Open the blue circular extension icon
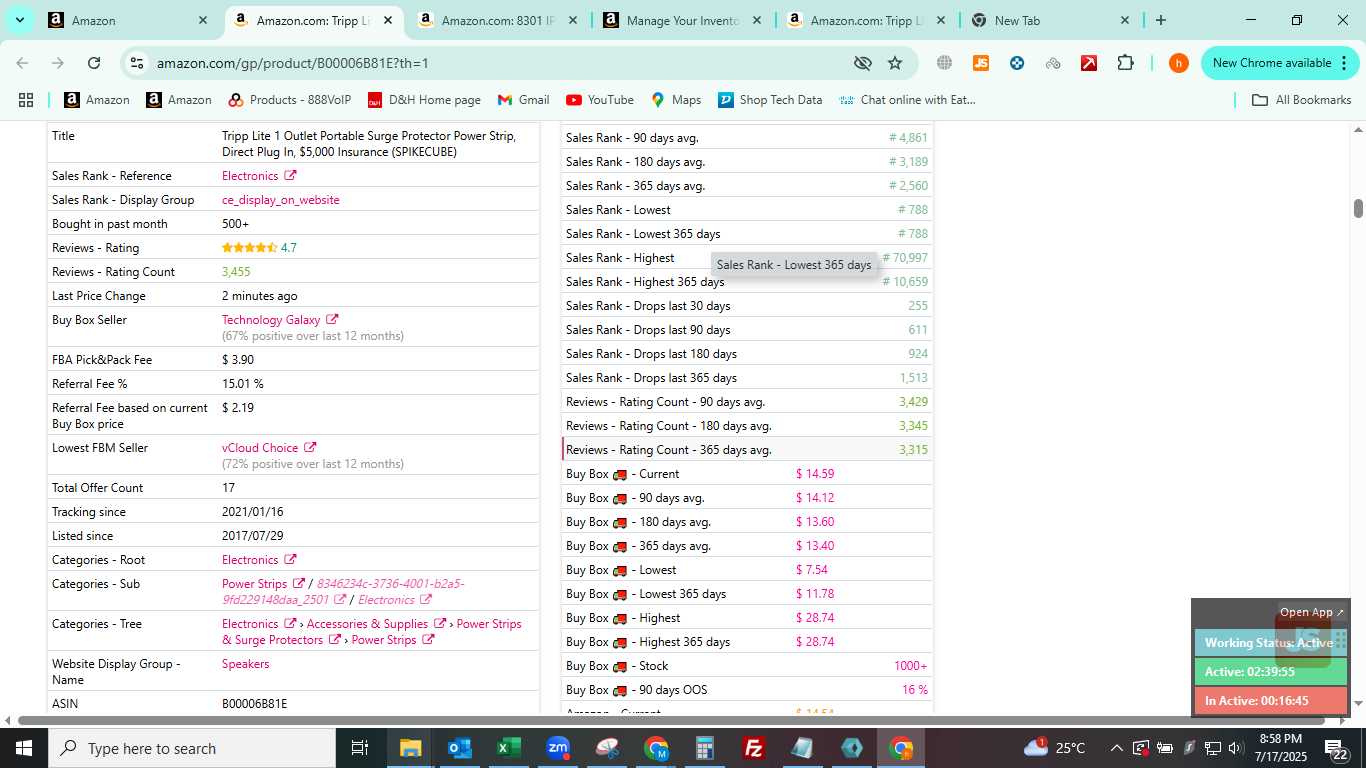1366x768 pixels. pyautogui.click(x=1017, y=63)
